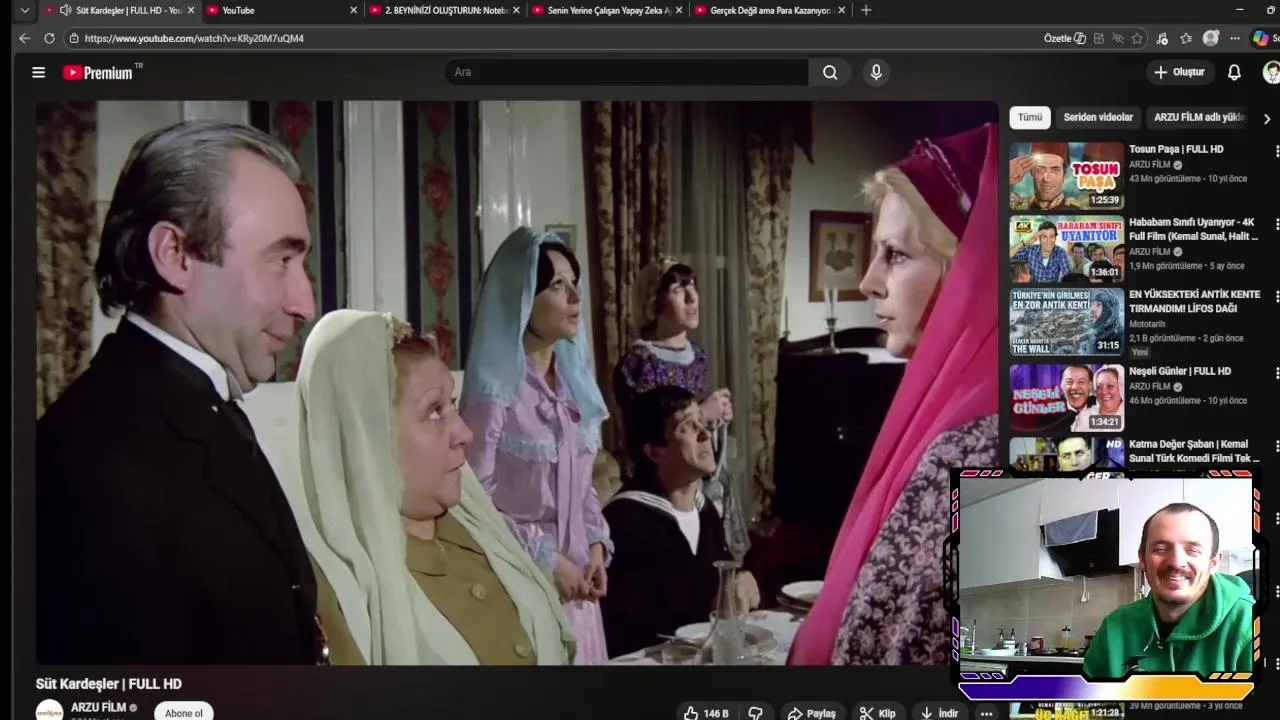1280x720 pixels.
Task: Add page to favorites star icon
Action: click(x=1137, y=38)
